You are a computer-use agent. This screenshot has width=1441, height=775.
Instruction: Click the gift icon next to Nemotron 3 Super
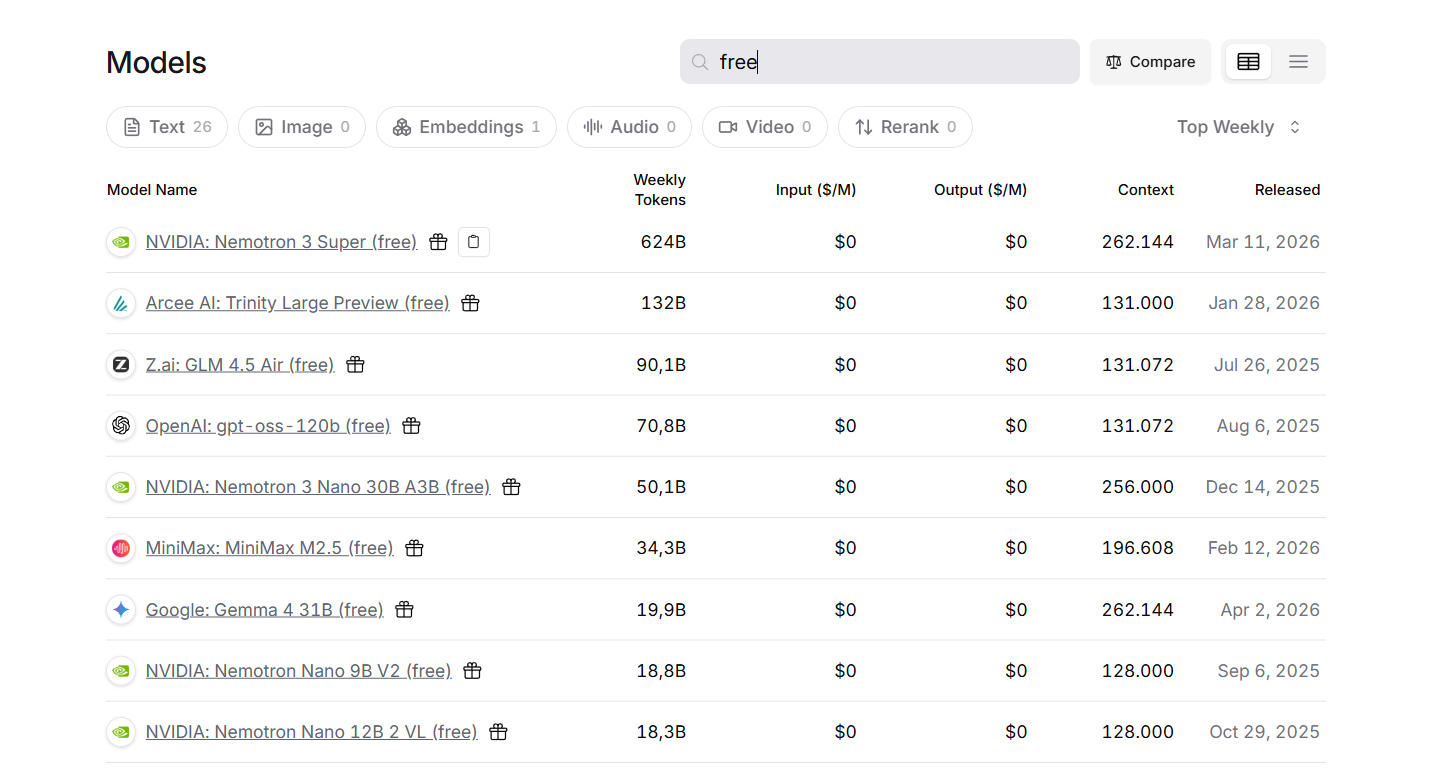coord(438,242)
